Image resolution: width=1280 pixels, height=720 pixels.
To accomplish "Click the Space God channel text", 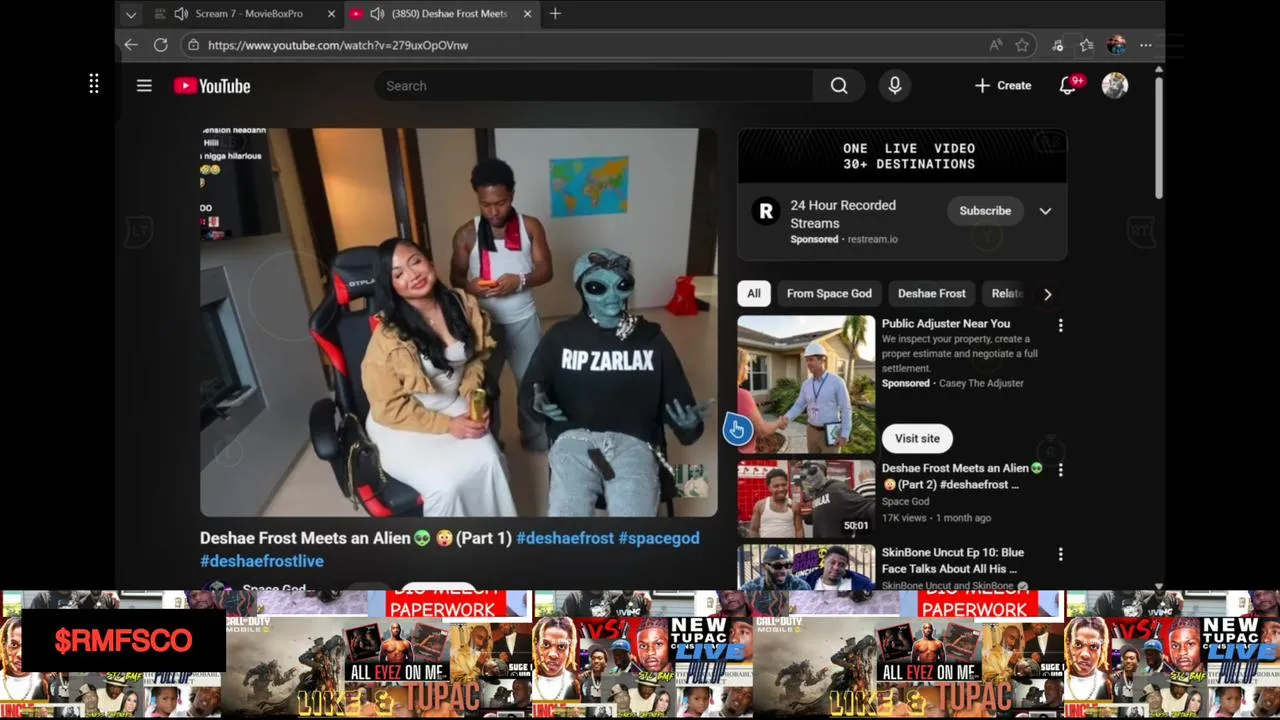I will click(x=905, y=501).
